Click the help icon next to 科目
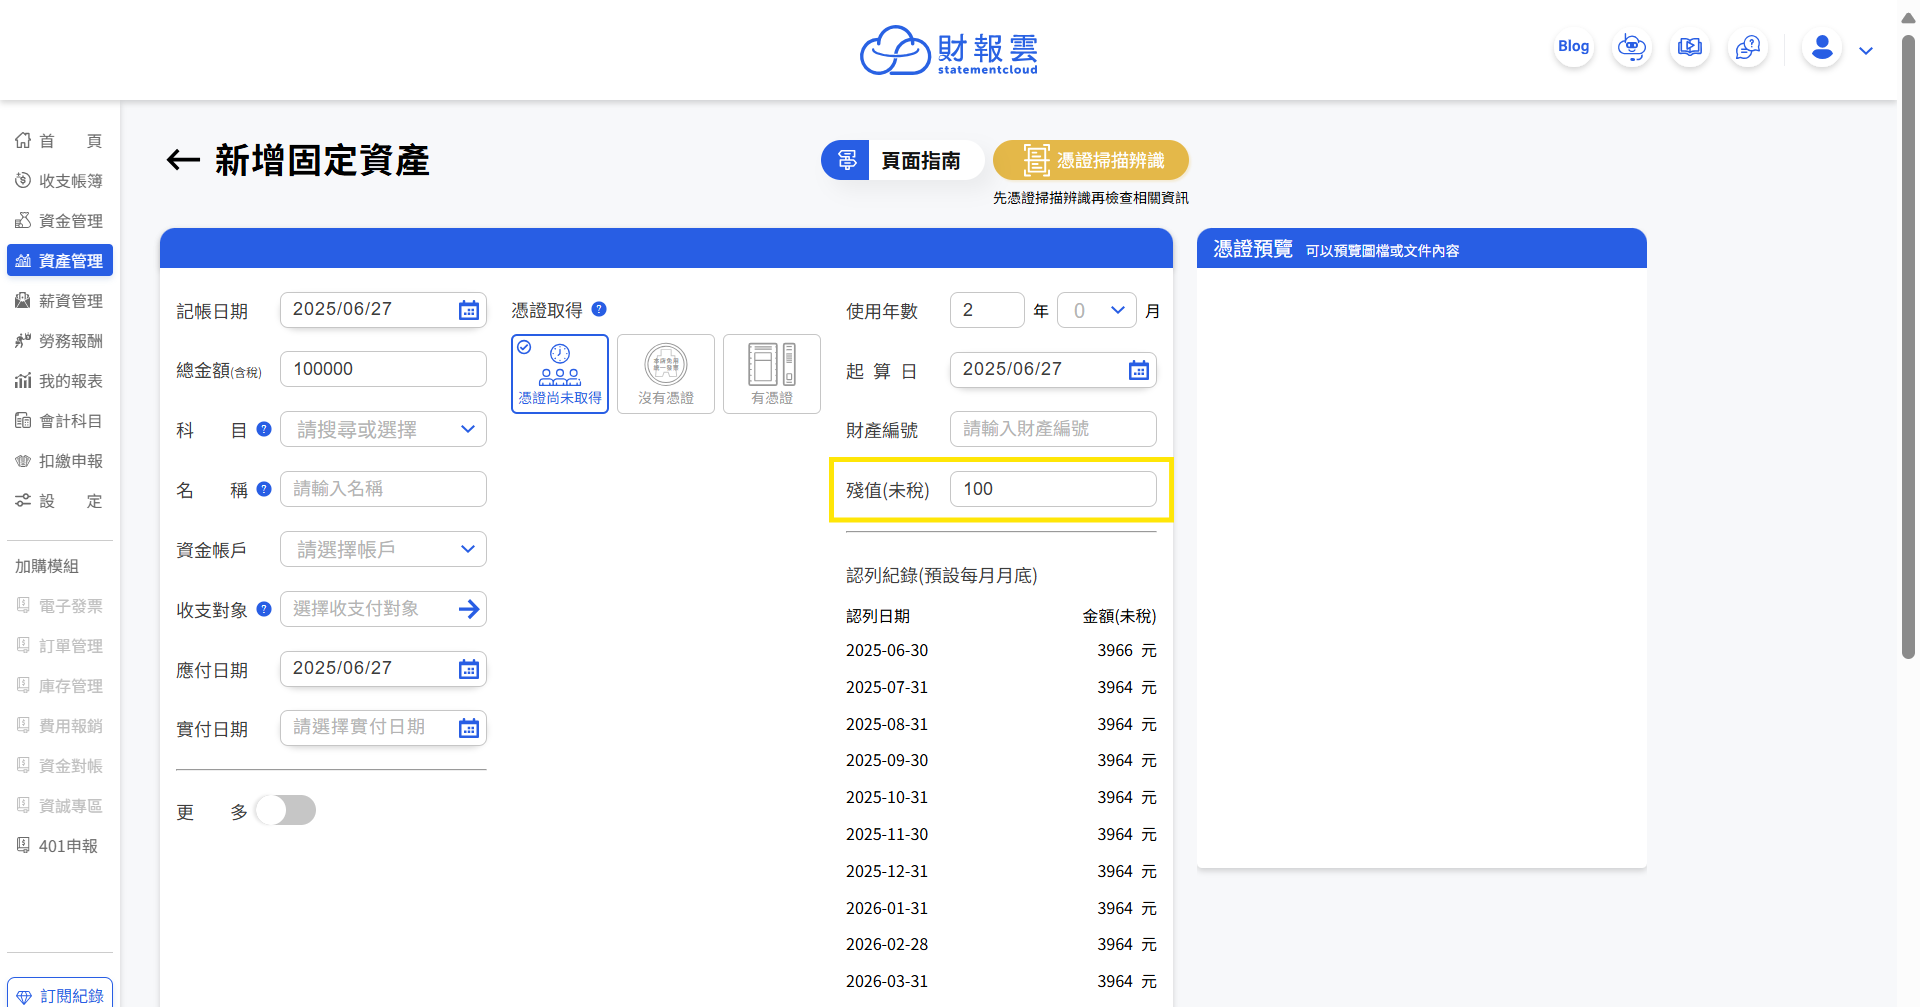The height and width of the screenshot is (1007, 1920). click(264, 429)
